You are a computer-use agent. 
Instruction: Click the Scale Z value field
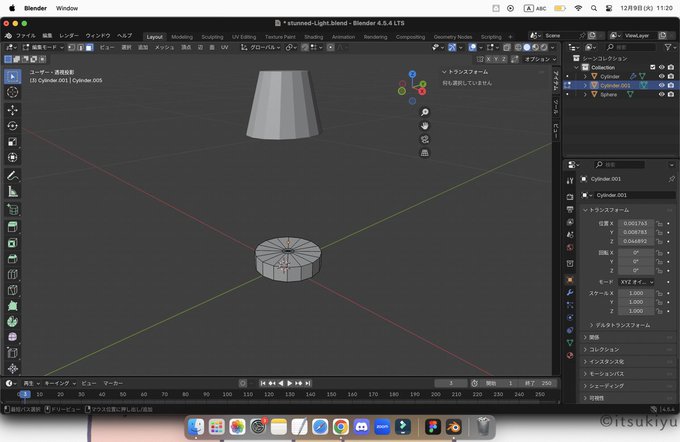point(636,311)
